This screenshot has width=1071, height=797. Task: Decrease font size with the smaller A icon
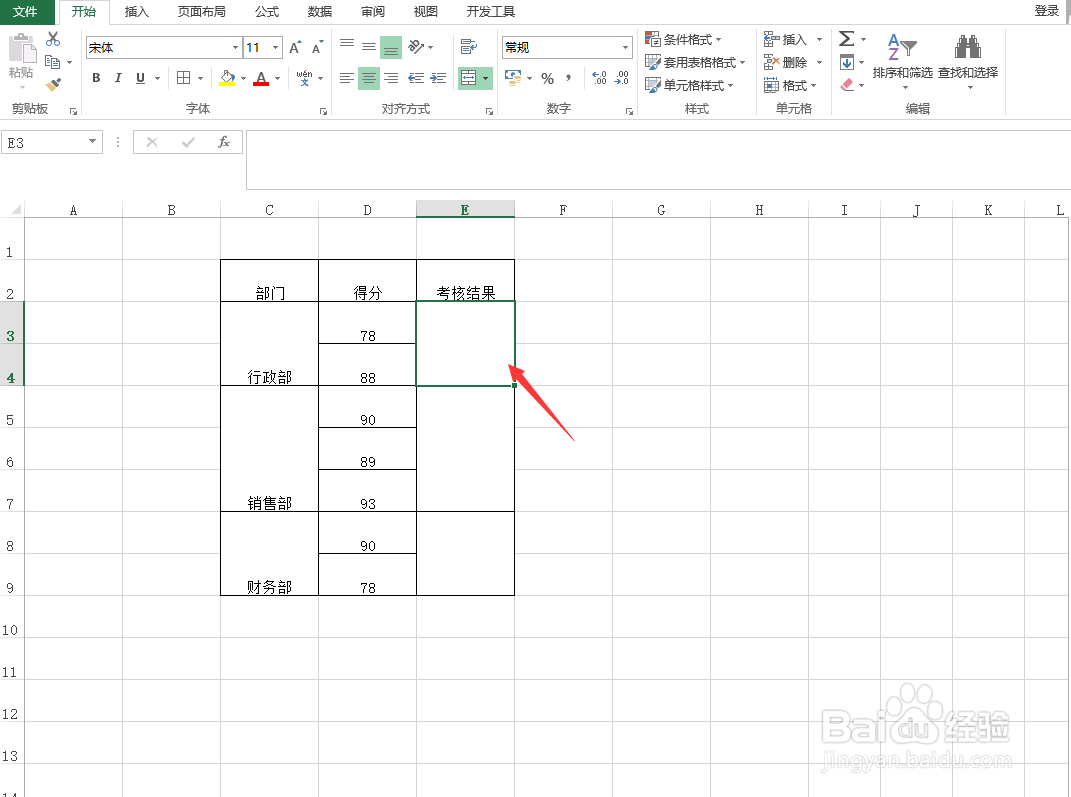coord(317,47)
